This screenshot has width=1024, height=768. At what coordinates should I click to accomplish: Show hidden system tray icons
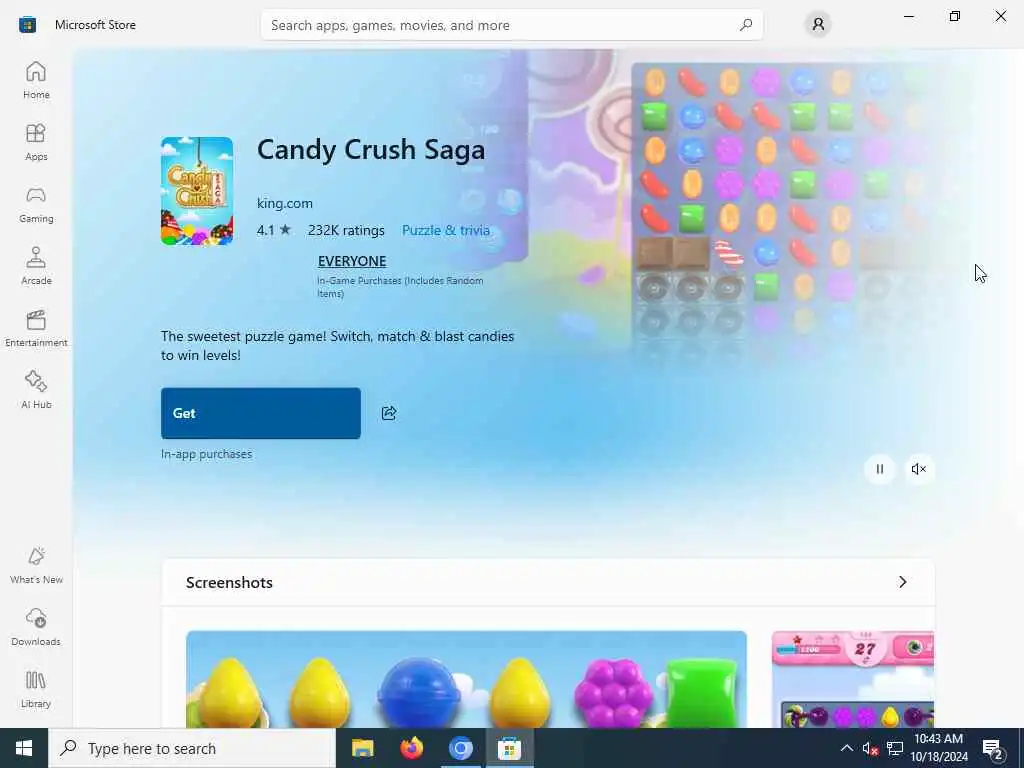point(846,748)
